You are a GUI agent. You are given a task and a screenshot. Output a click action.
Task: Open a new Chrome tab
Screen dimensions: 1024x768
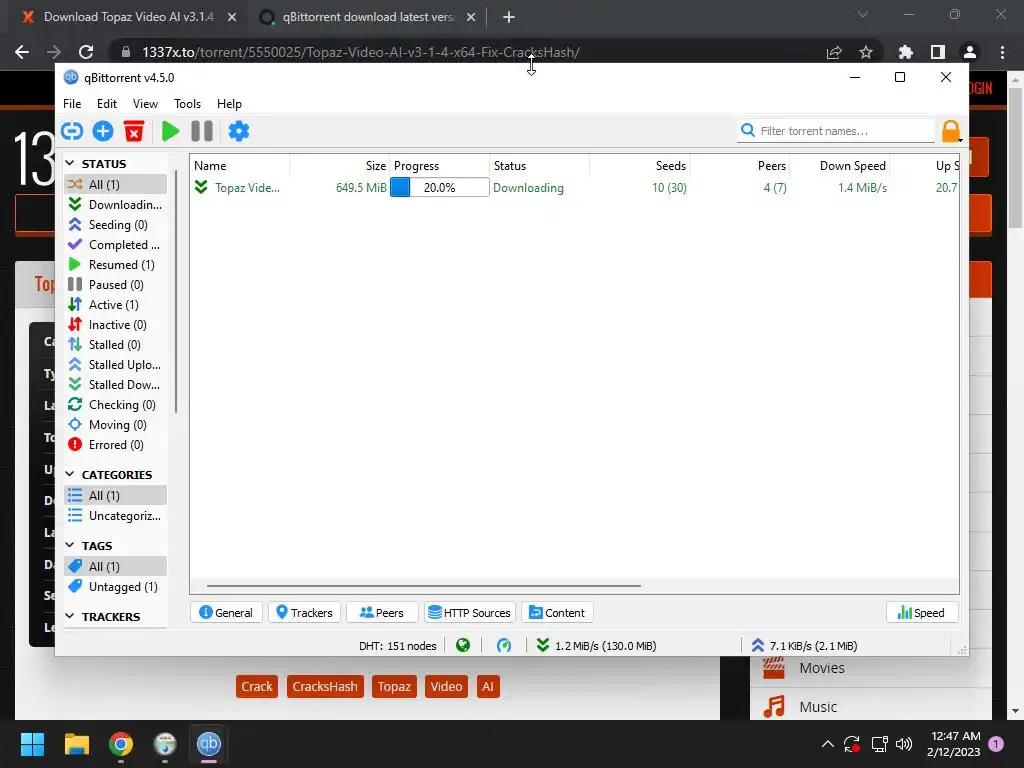coord(509,17)
